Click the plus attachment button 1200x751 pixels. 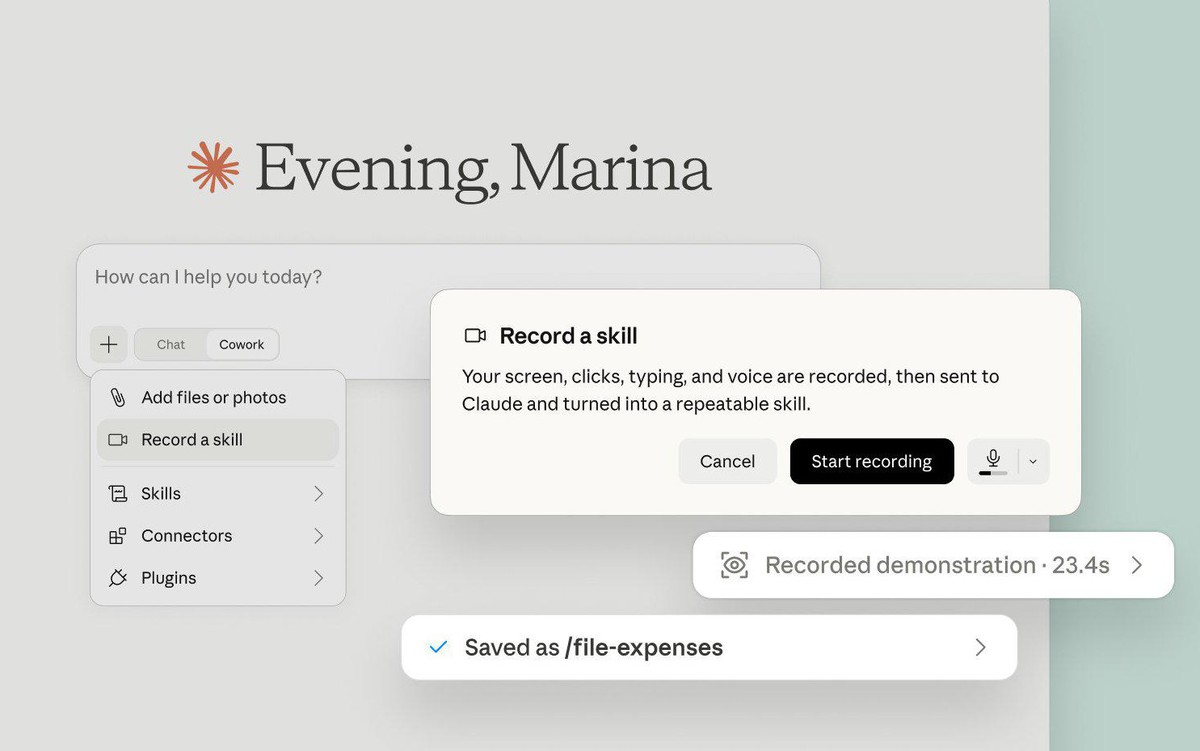pos(109,345)
